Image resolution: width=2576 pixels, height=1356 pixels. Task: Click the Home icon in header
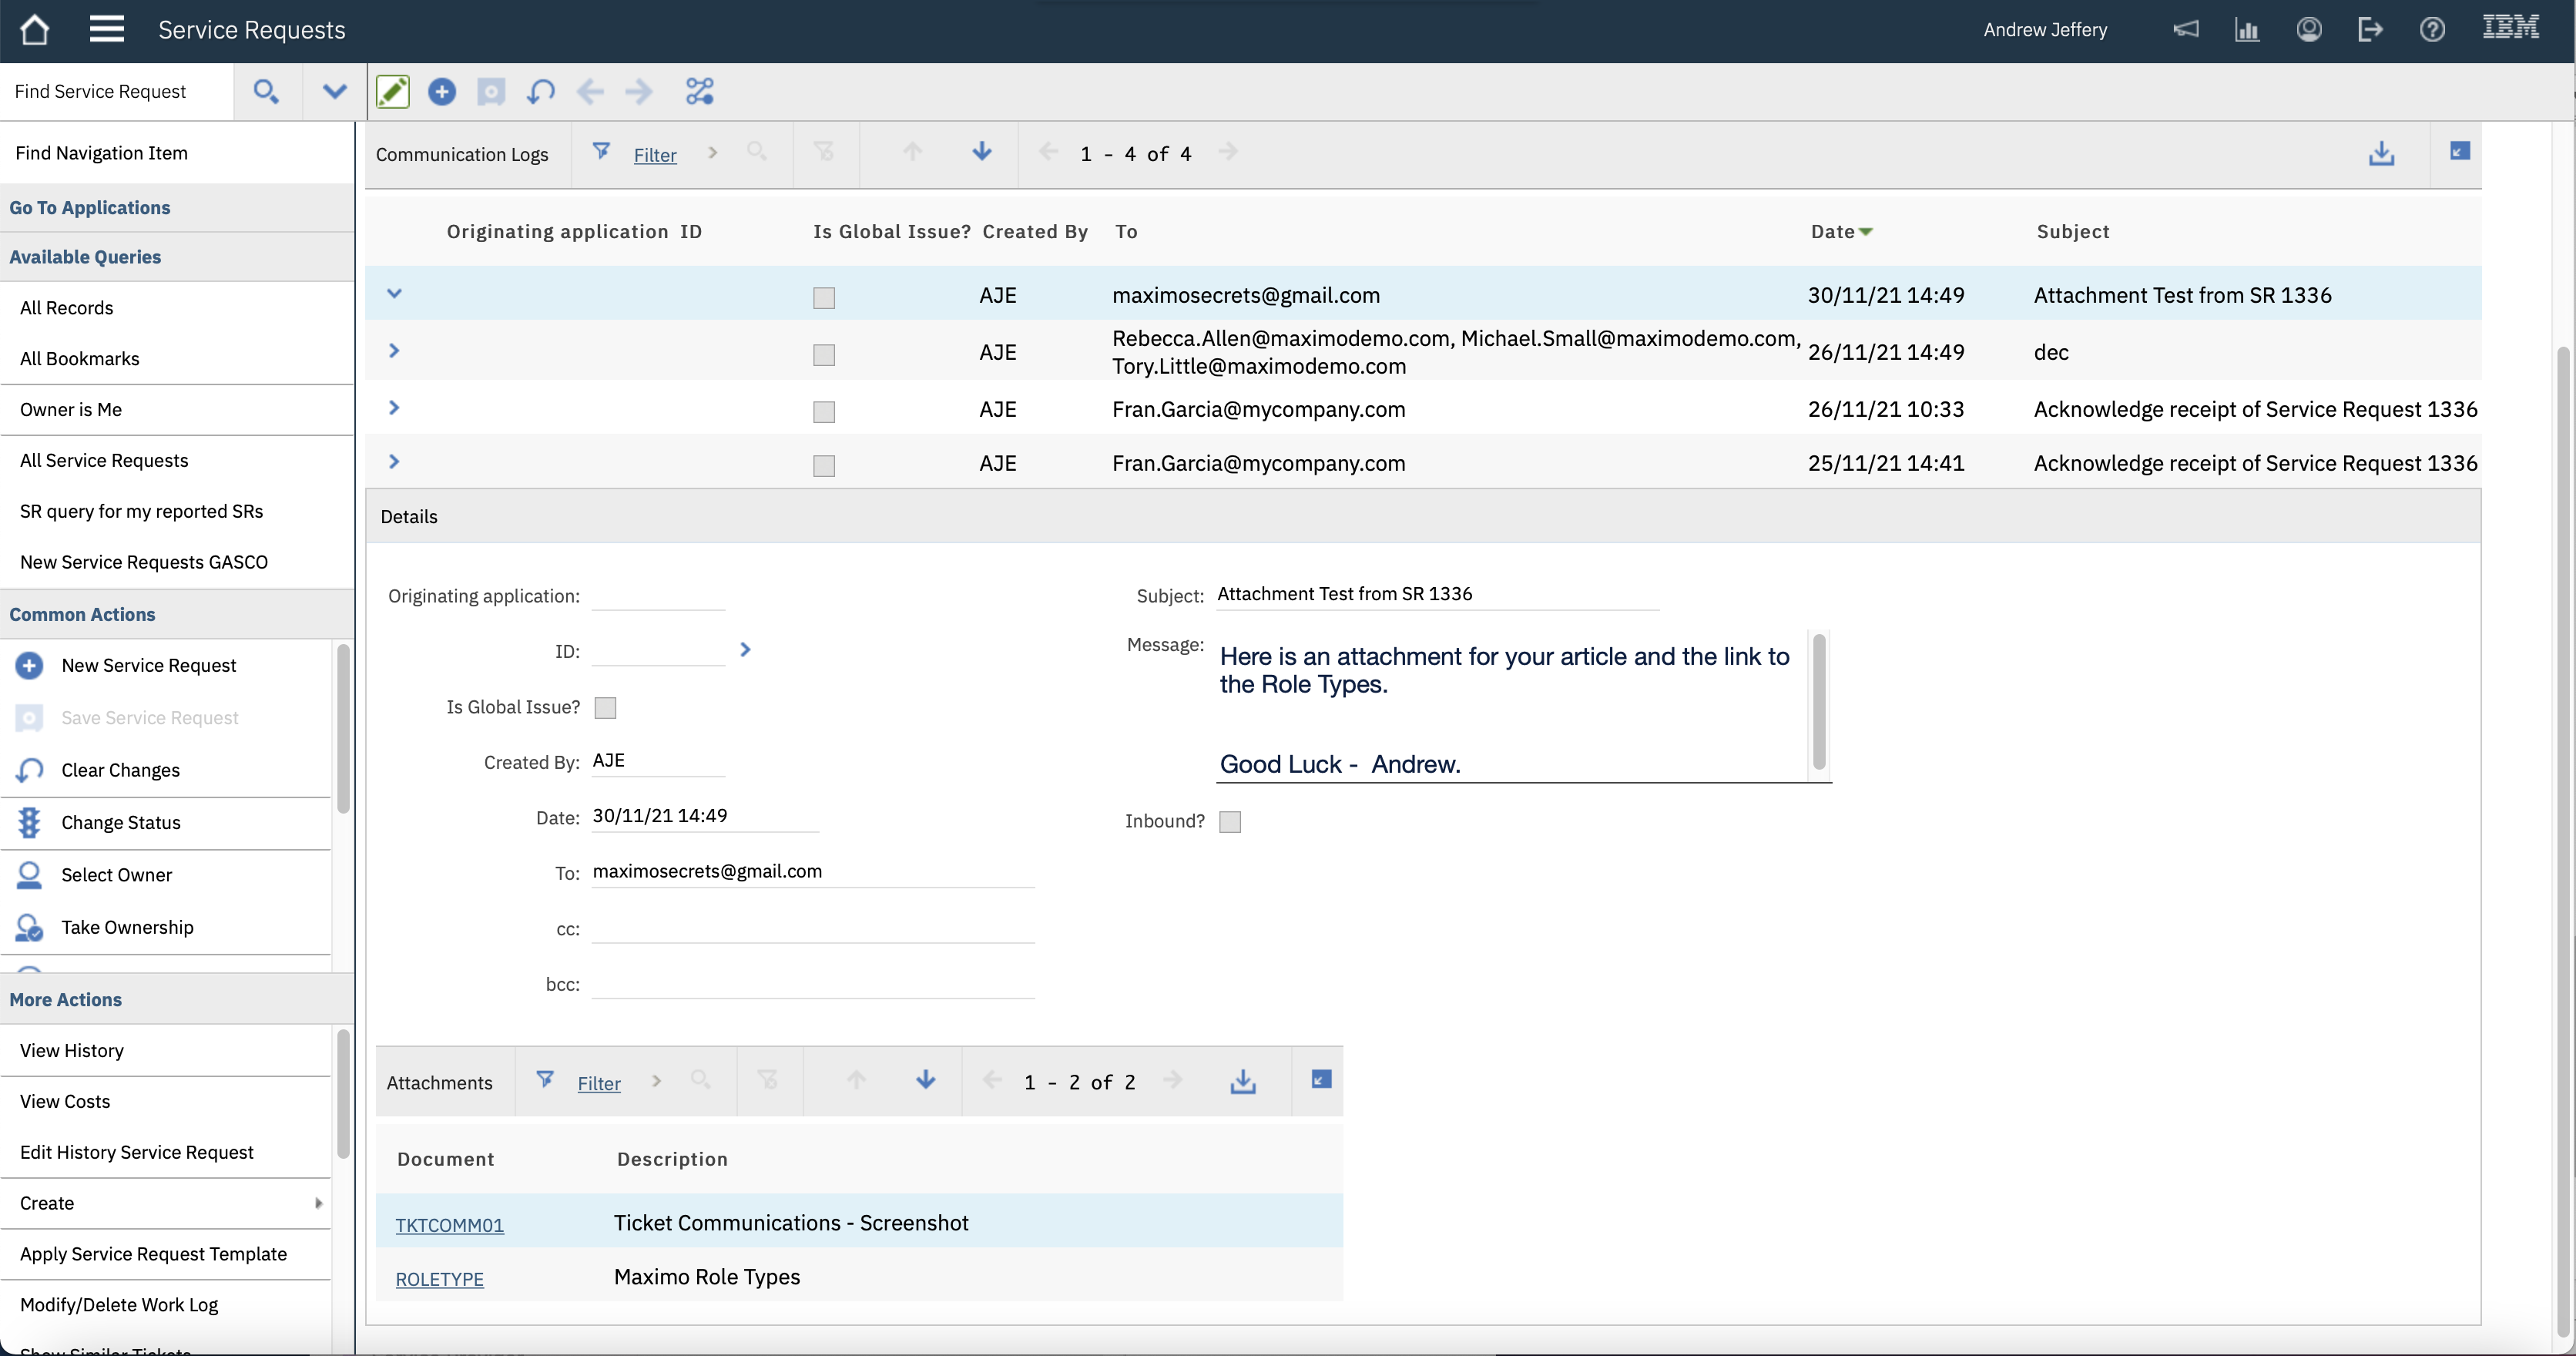coord(34,30)
